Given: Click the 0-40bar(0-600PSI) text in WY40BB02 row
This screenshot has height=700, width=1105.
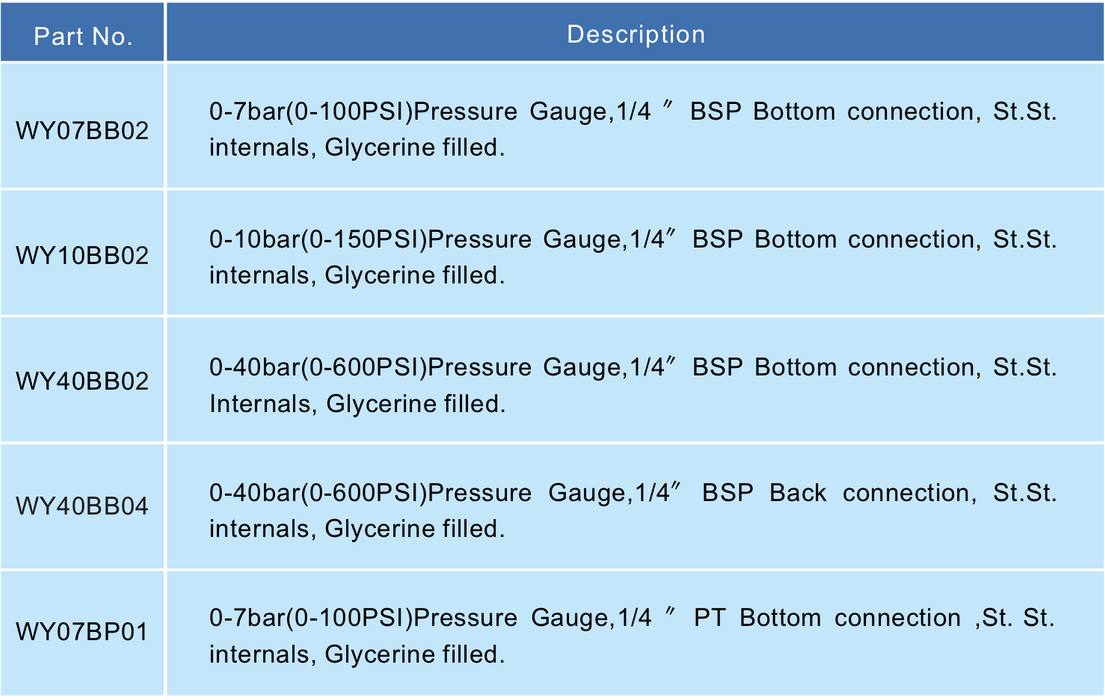Looking at the screenshot, I should coord(318,367).
